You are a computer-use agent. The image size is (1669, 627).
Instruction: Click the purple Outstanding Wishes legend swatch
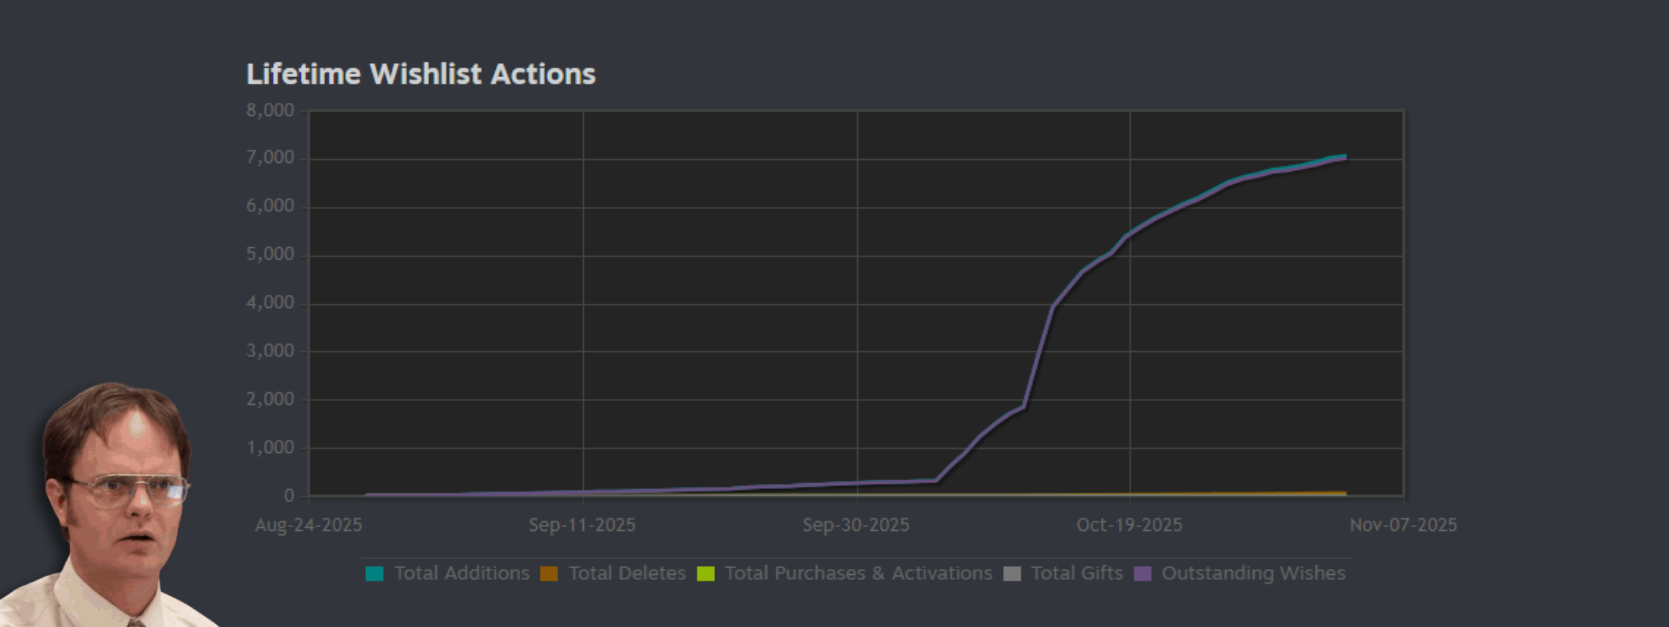pyautogui.click(x=1142, y=574)
